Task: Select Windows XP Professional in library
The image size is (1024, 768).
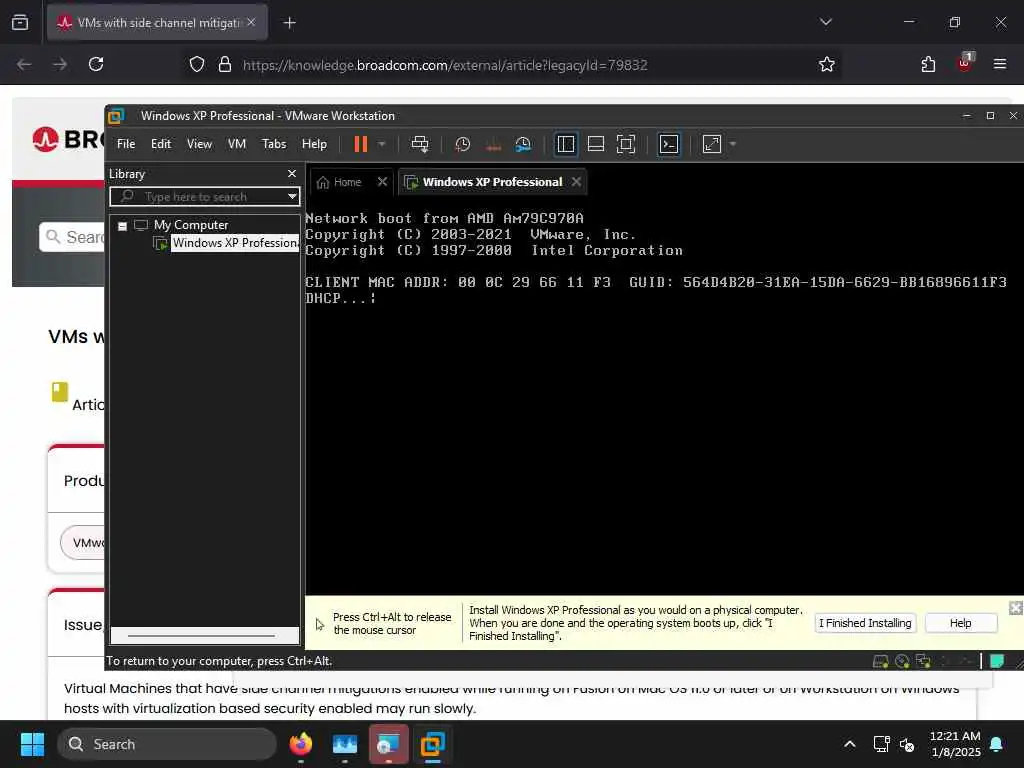Action: [234, 243]
